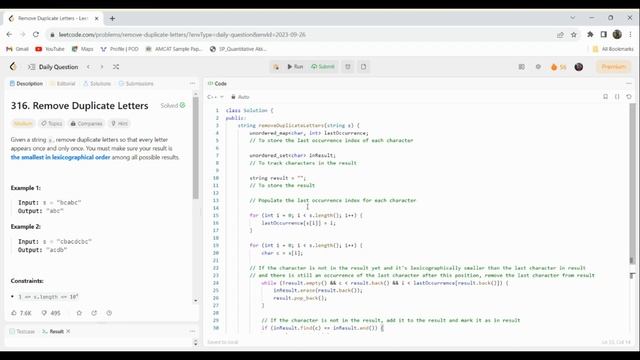The width and height of the screenshot is (640, 360).
Task: Click the Solved status indicator
Action: pyautogui.click(x=173, y=106)
